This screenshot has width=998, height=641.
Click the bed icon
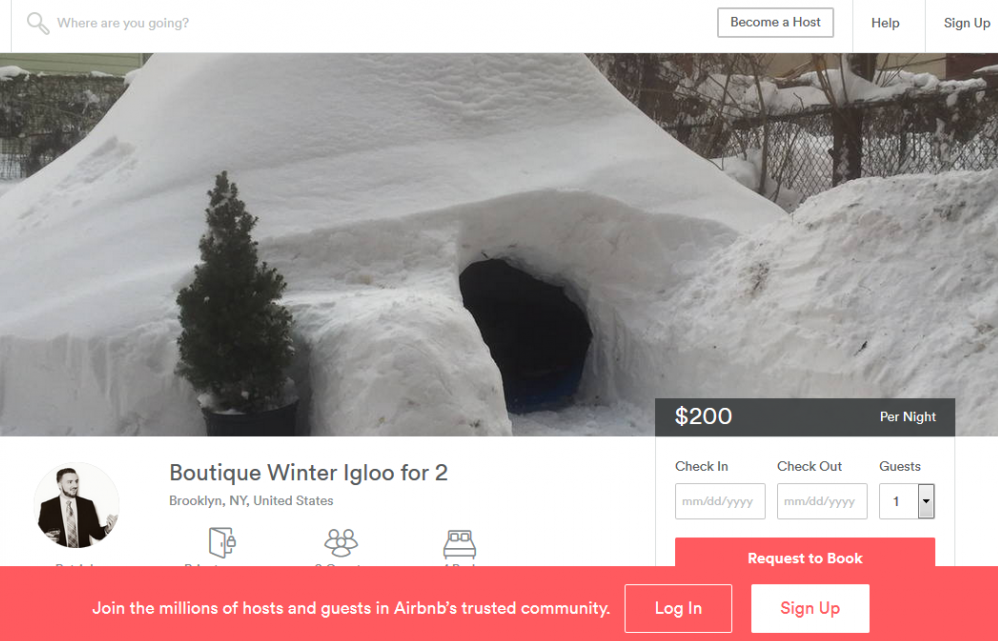pyautogui.click(x=460, y=544)
